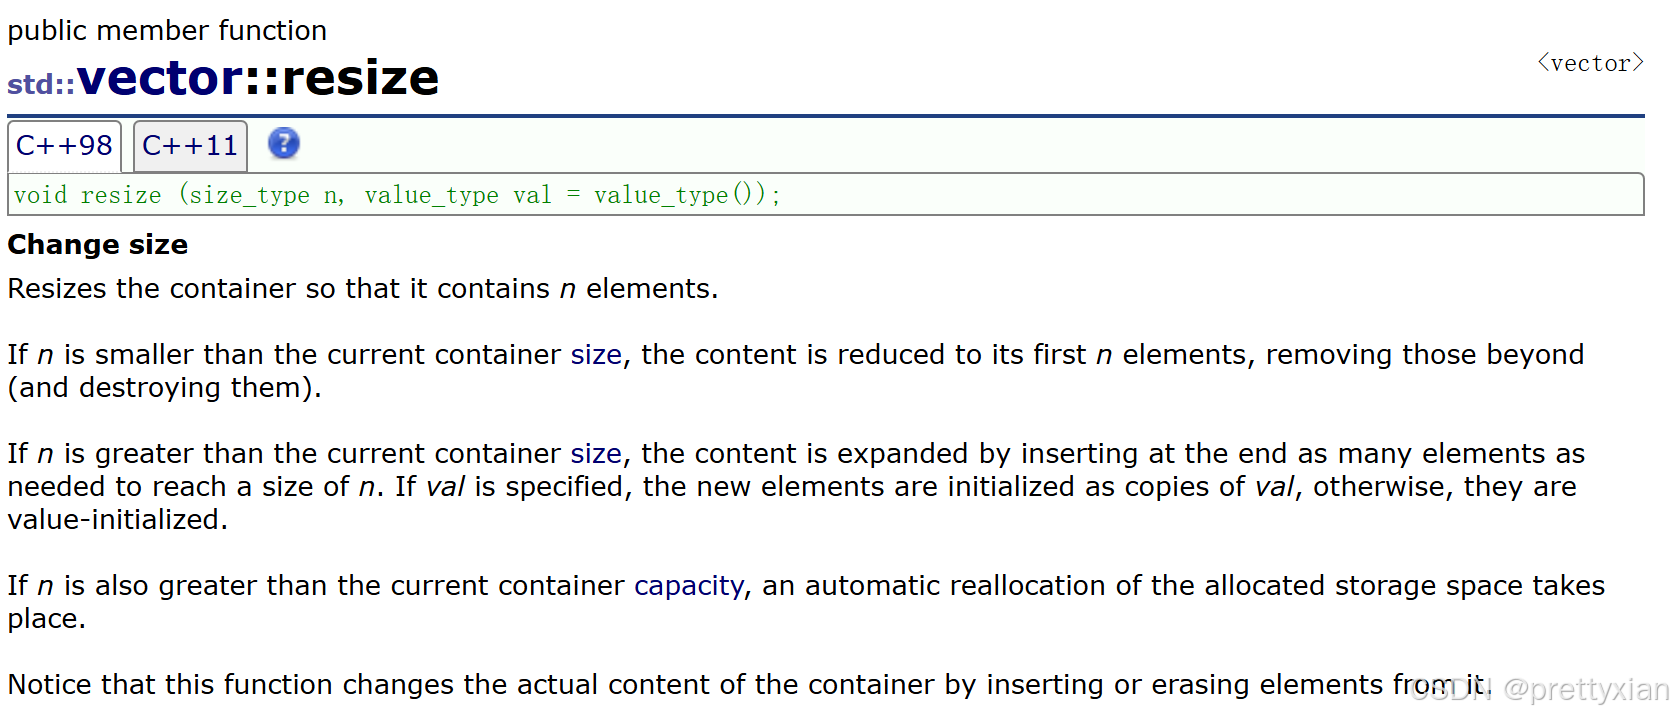
Task: Follow the size link in the 'smaller than' paragraph
Action: [x=596, y=355]
